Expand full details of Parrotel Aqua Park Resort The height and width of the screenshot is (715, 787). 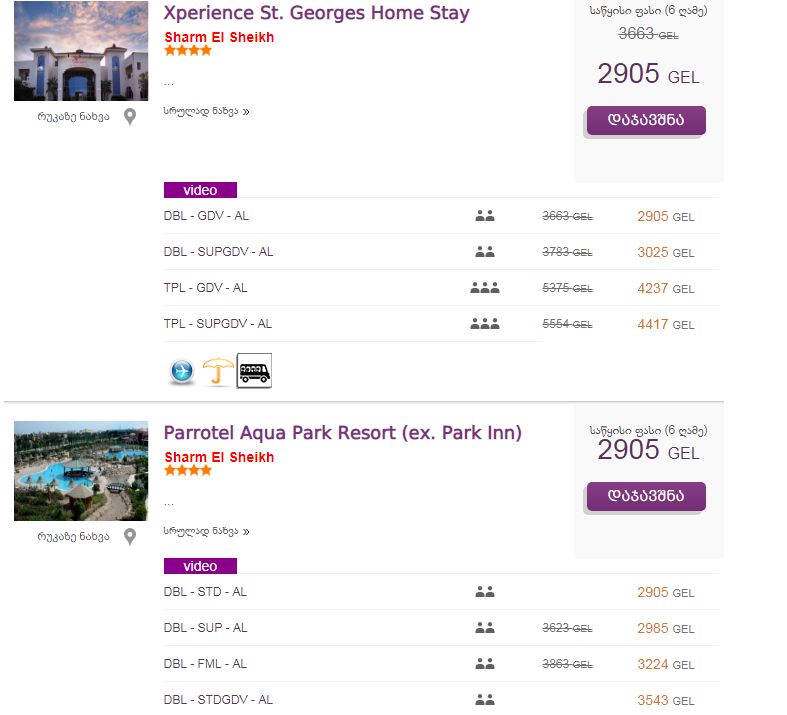[206, 532]
